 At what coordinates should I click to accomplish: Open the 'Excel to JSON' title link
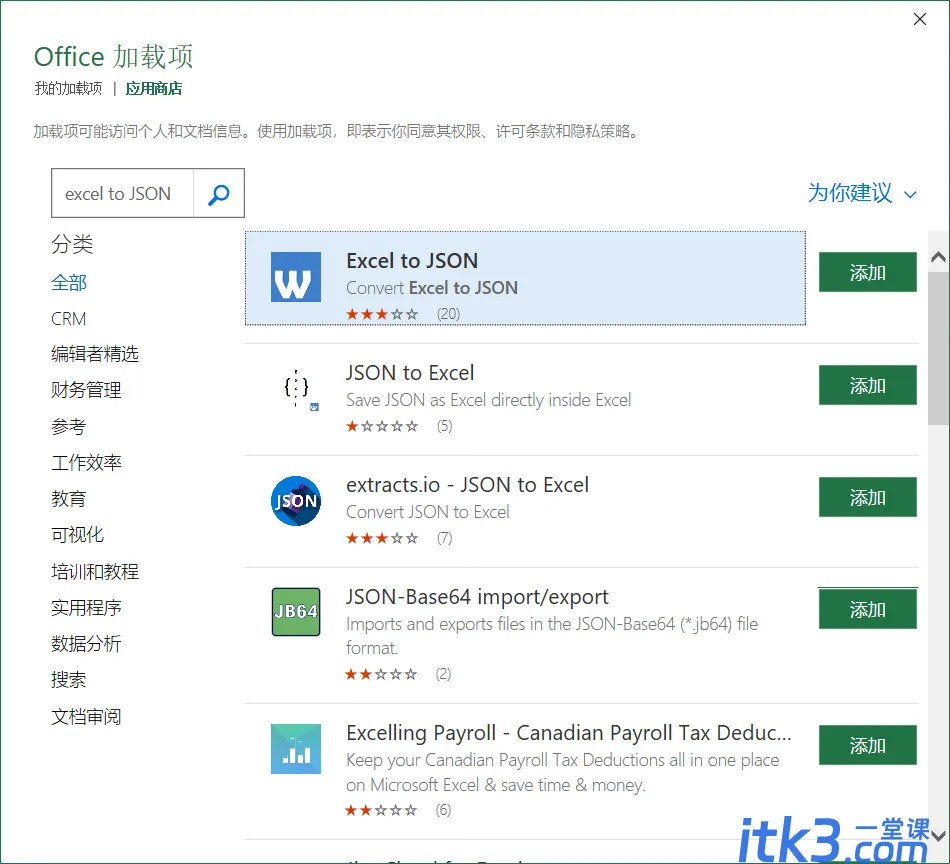(x=412, y=261)
